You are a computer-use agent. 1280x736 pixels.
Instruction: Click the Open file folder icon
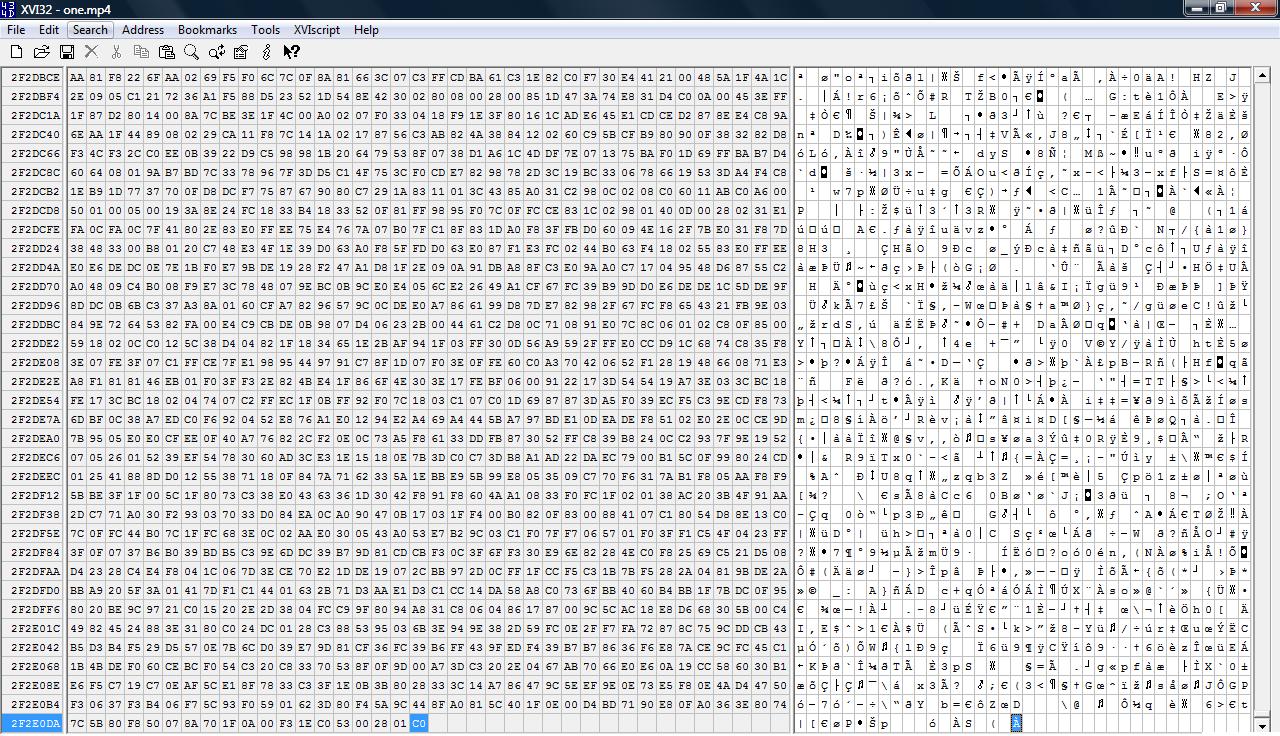pos(41,52)
